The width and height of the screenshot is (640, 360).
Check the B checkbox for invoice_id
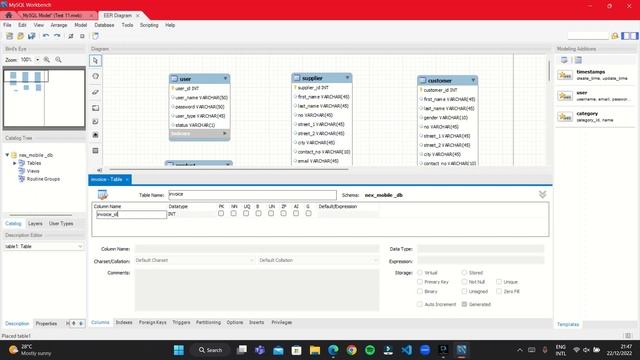(x=258, y=213)
